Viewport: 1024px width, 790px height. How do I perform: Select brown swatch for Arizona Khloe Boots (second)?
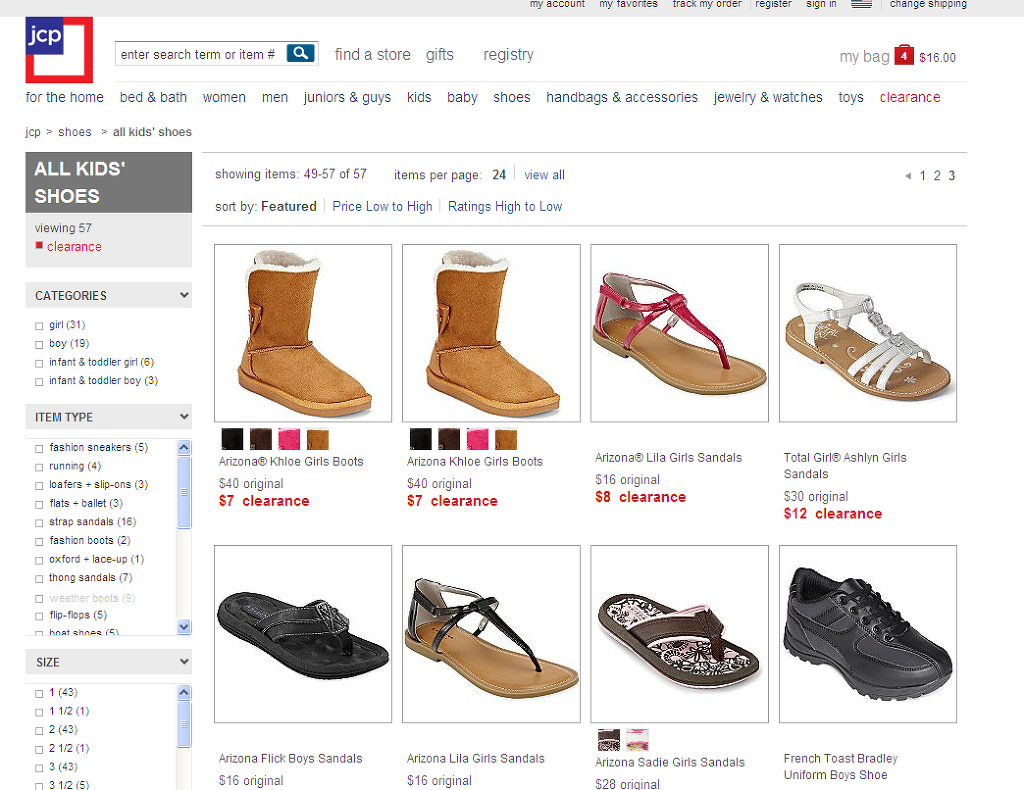coord(449,439)
